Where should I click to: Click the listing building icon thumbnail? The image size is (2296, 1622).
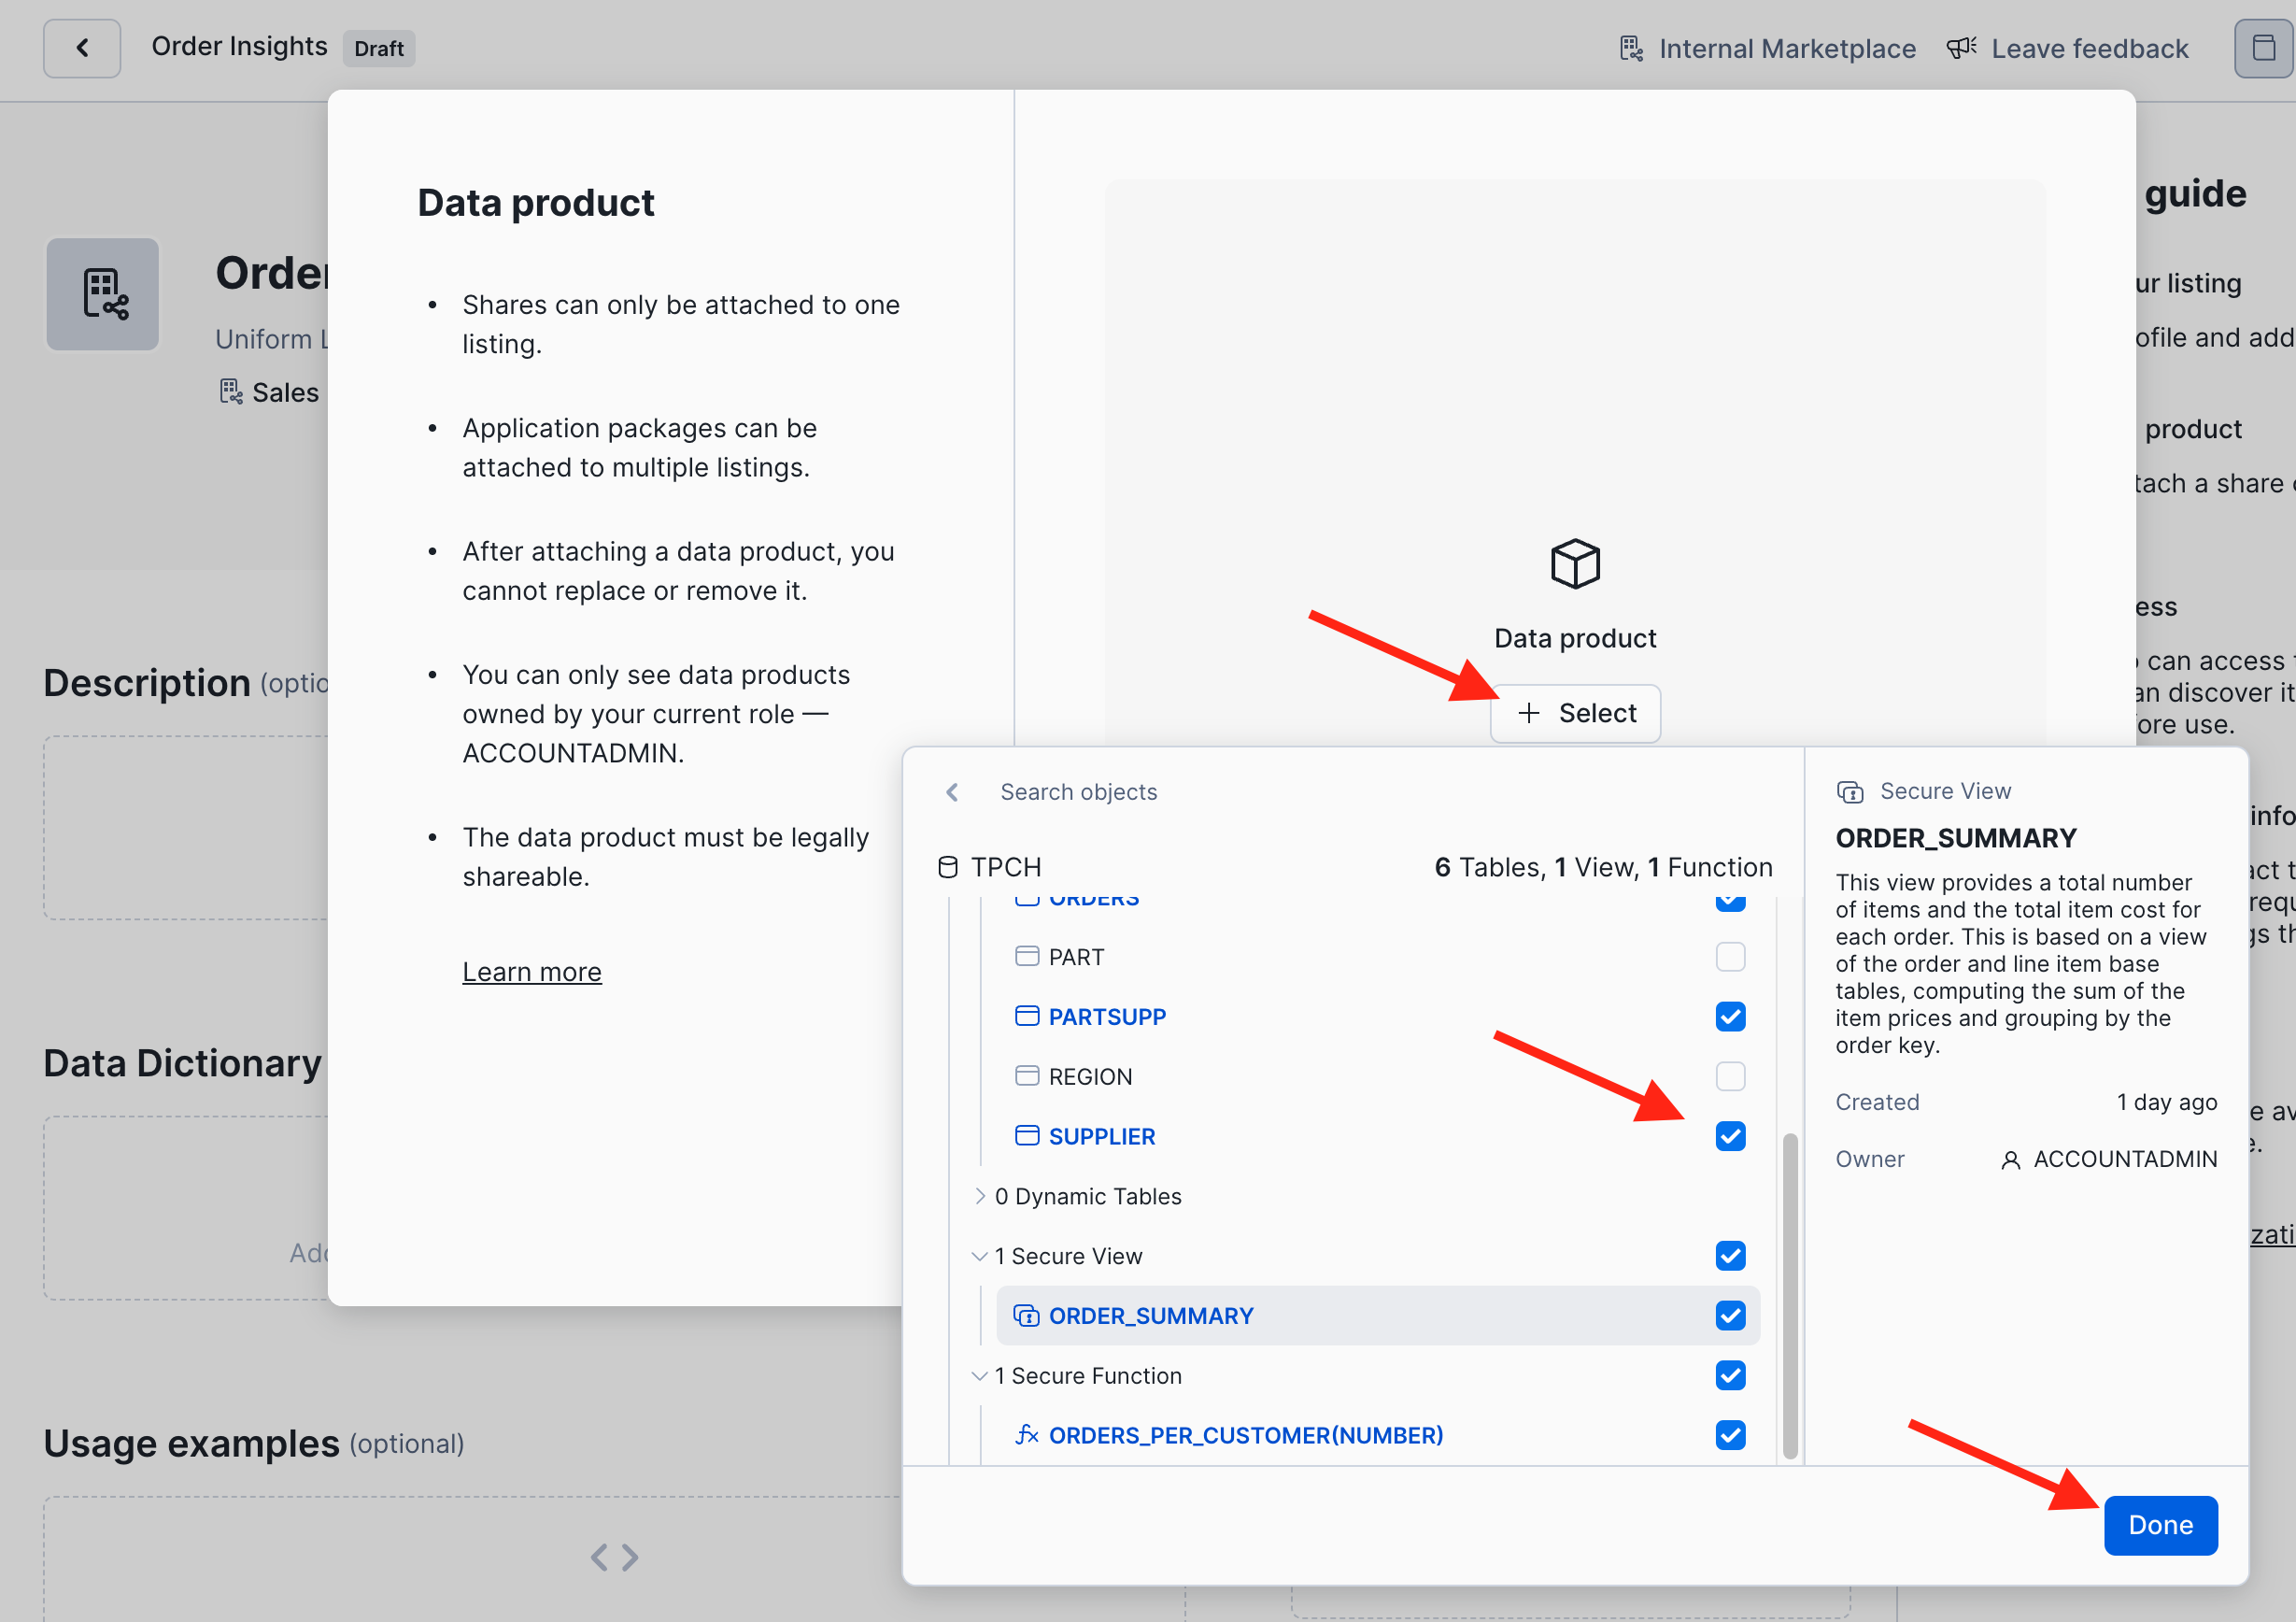point(103,294)
